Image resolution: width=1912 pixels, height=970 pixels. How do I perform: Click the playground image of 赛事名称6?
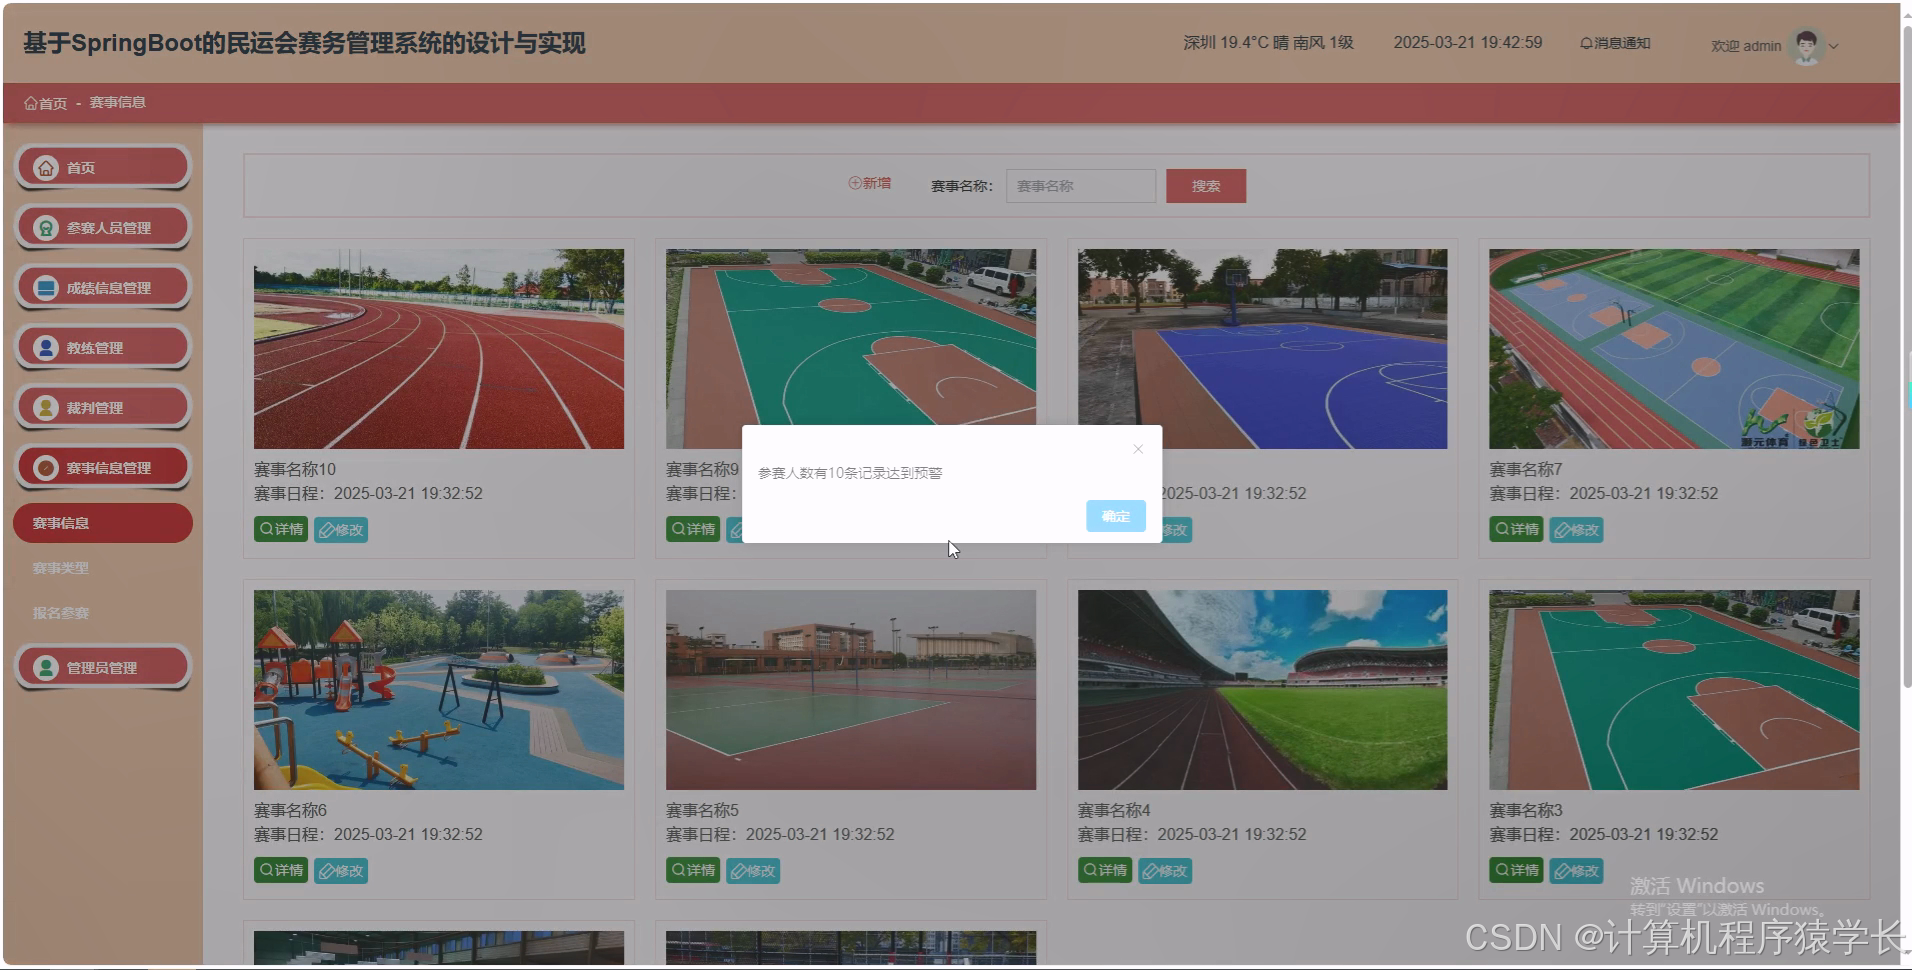tap(439, 690)
